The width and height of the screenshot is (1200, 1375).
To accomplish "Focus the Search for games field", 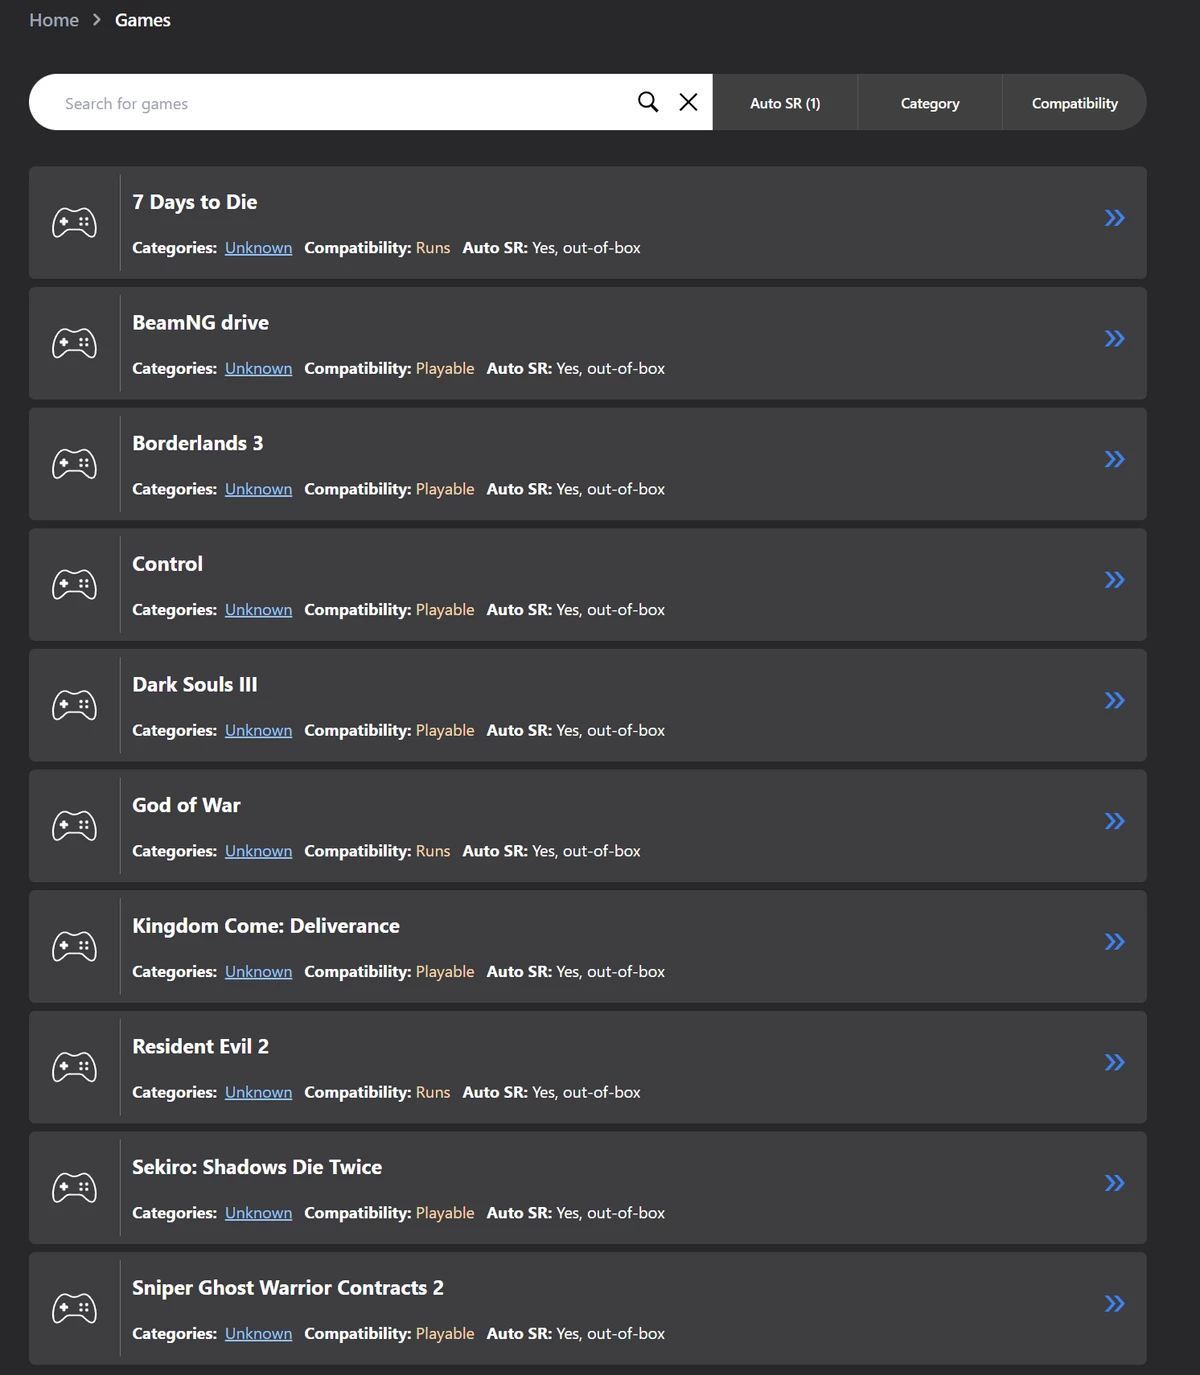I will click(340, 102).
